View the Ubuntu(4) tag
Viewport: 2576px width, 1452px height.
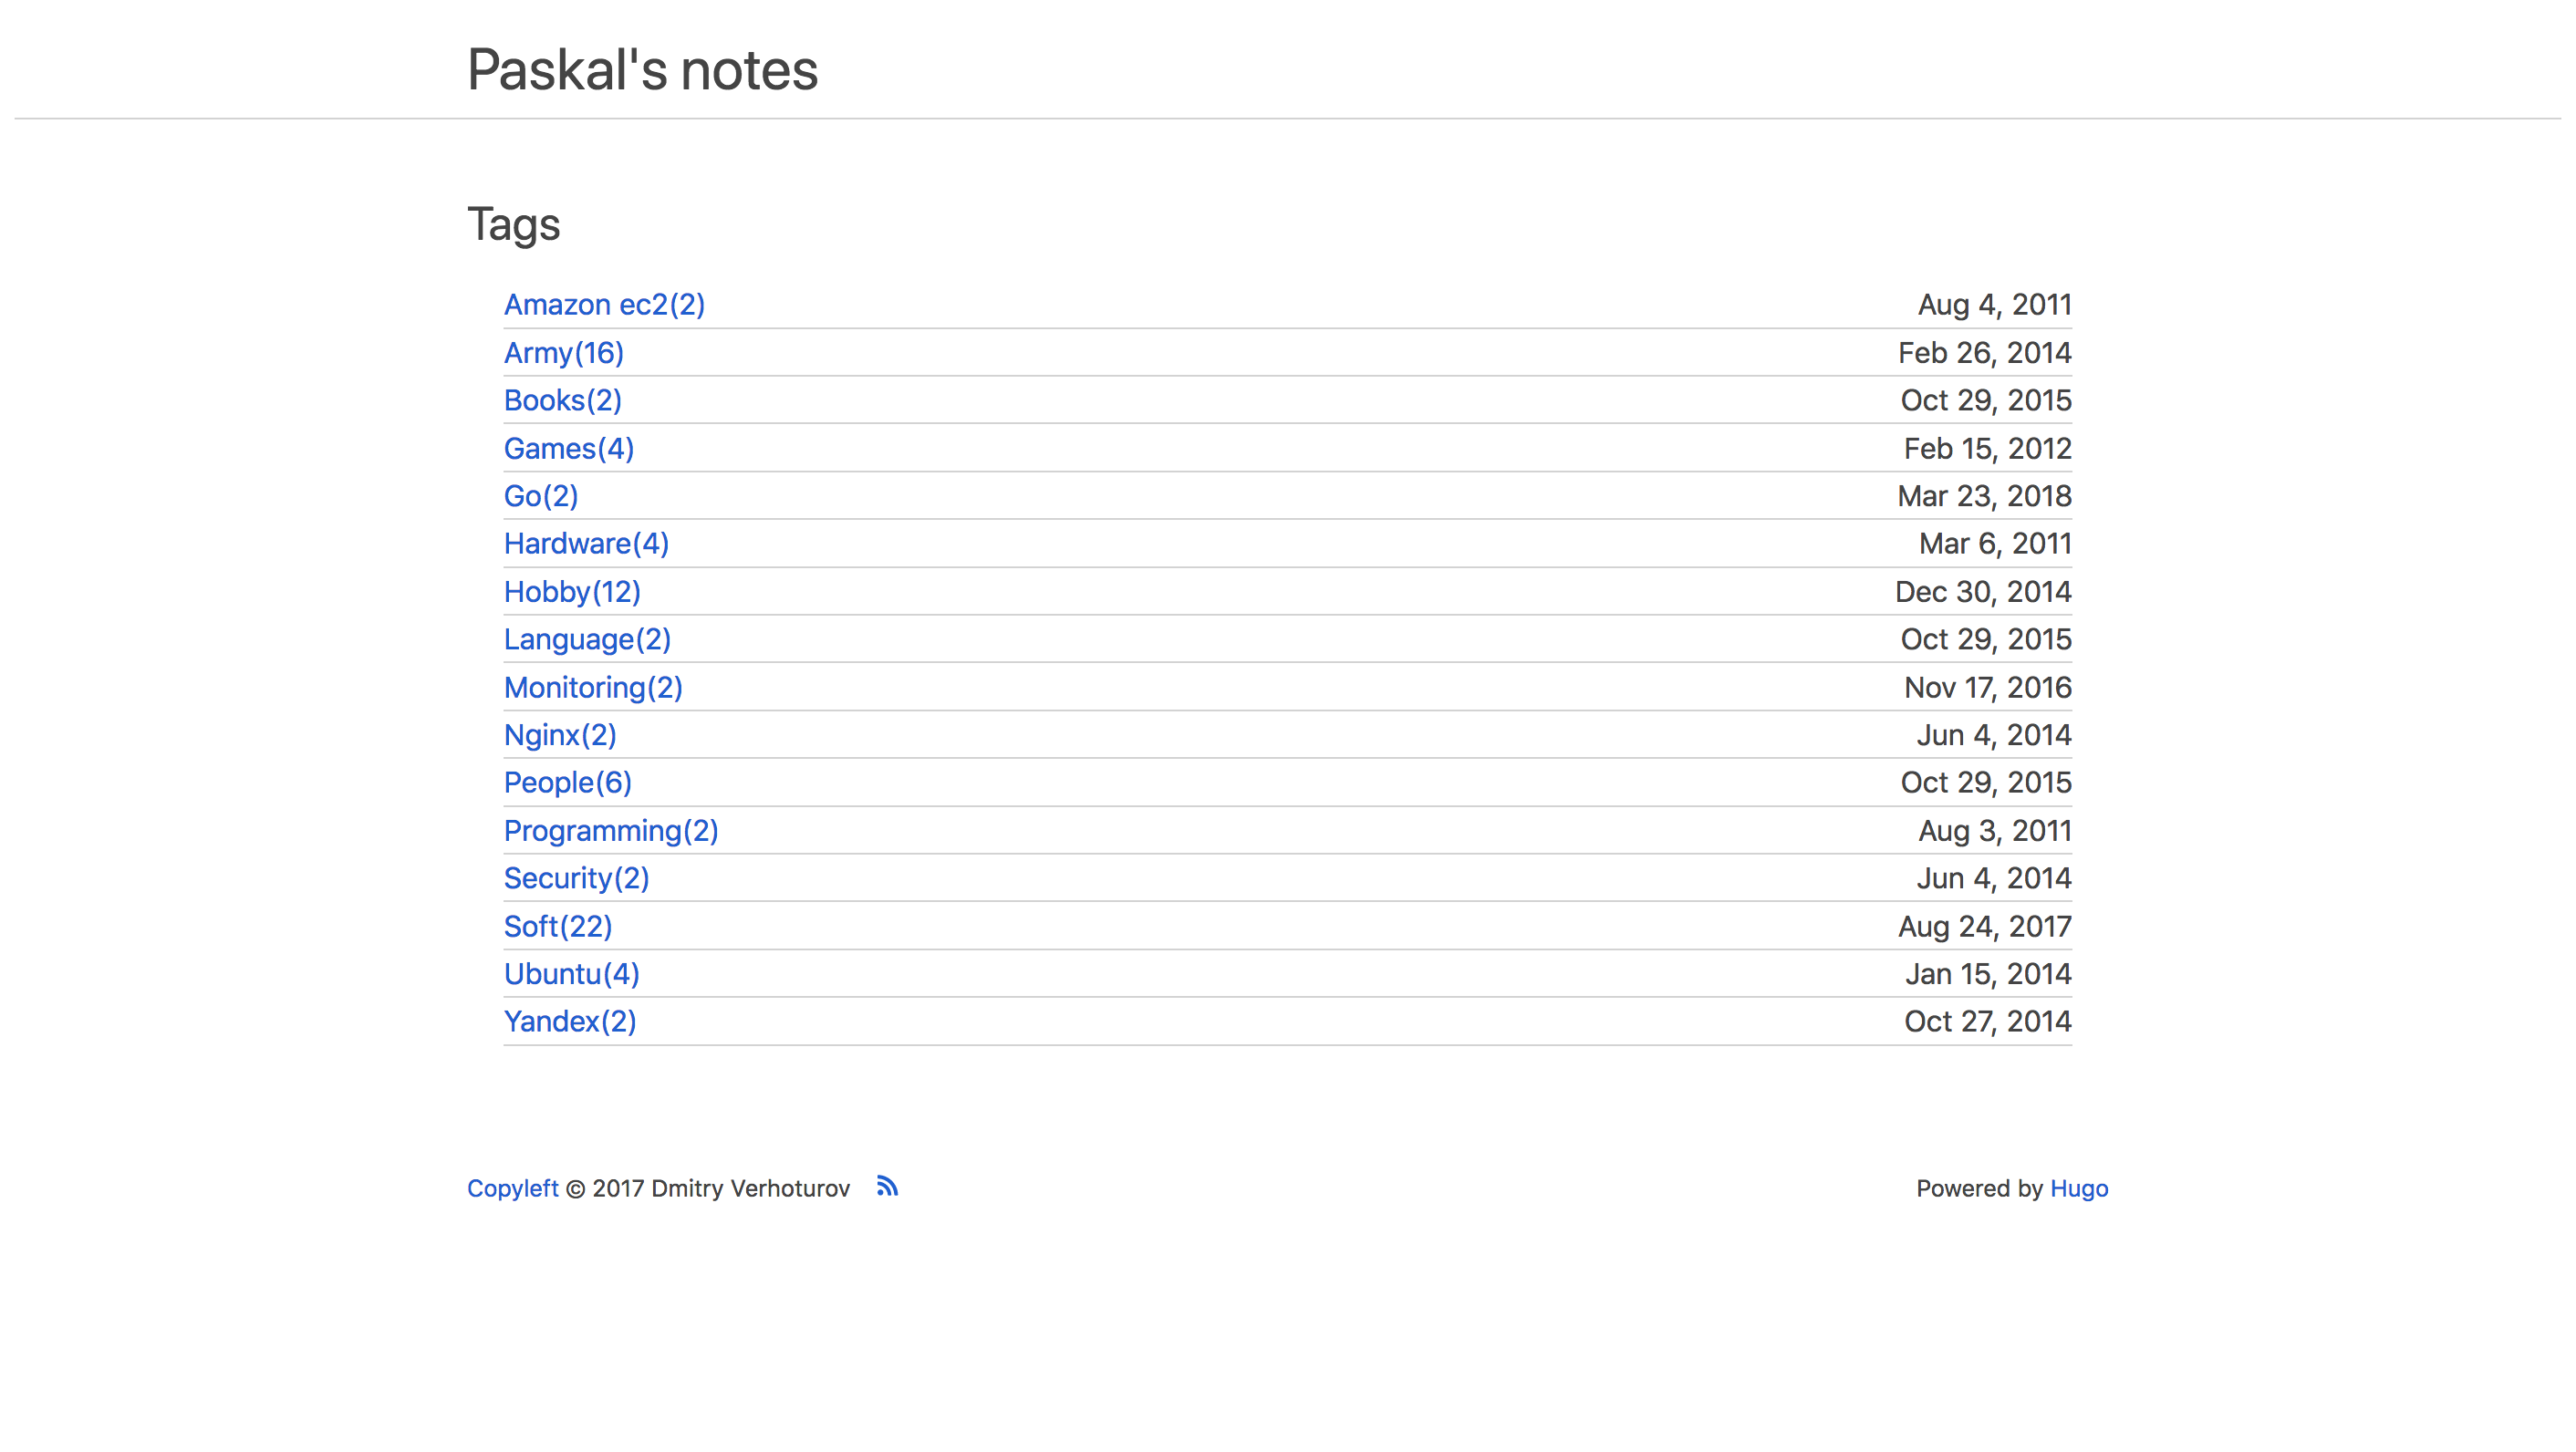[x=571, y=974]
